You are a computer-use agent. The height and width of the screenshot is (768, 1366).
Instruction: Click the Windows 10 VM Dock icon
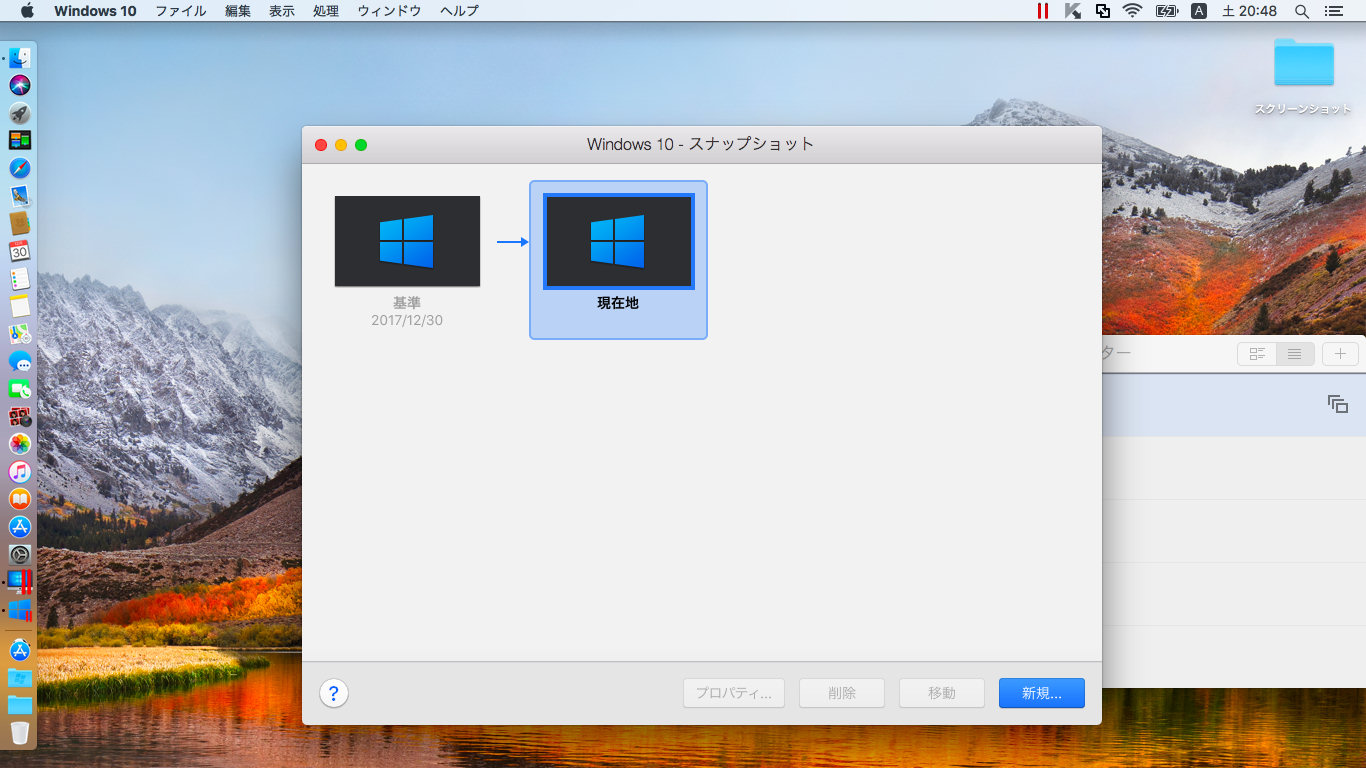[x=20, y=609]
